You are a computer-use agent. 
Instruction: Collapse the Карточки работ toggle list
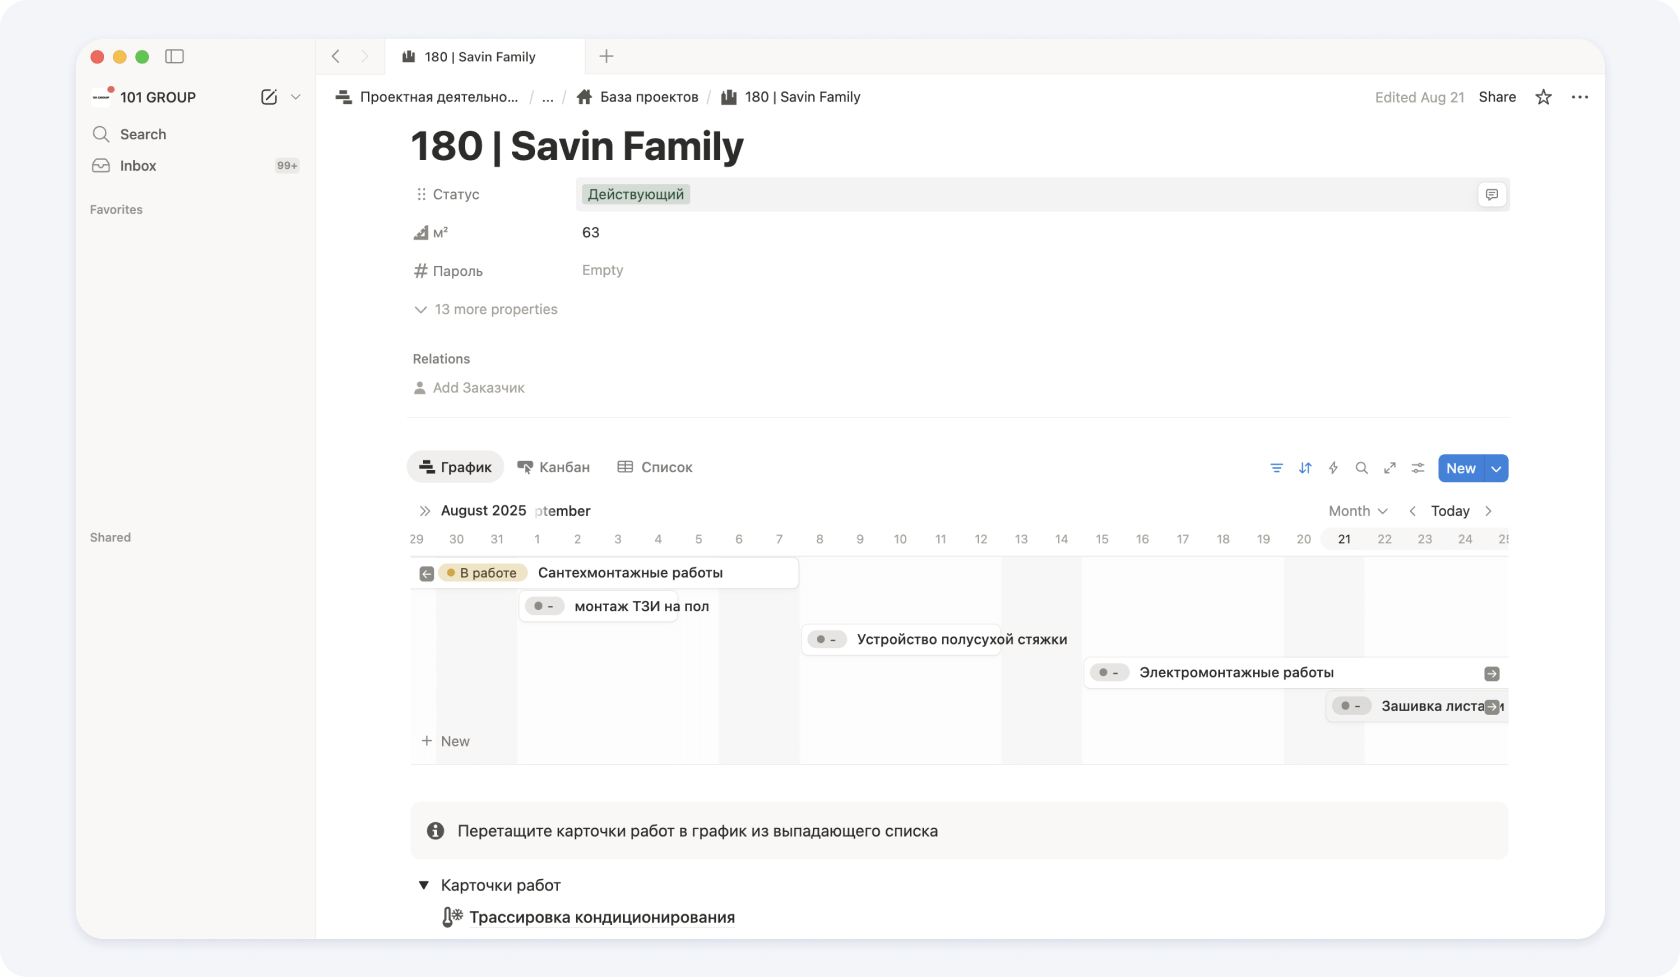(423, 885)
